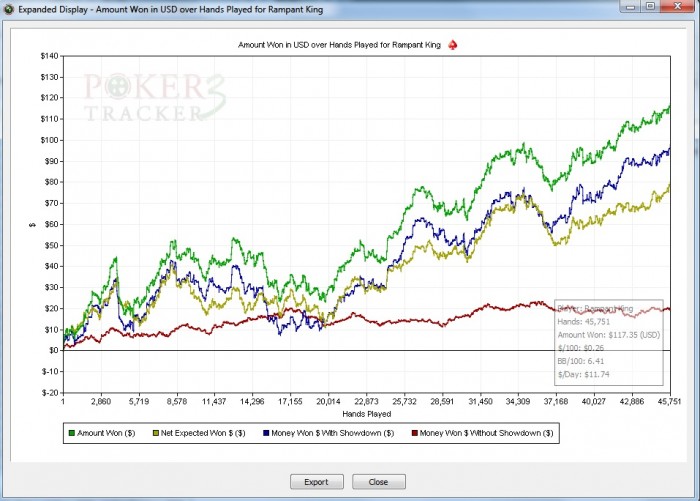The width and height of the screenshot is (700, 501).
Task: Close the window using the red X
Action: click(x=678, y=6)
